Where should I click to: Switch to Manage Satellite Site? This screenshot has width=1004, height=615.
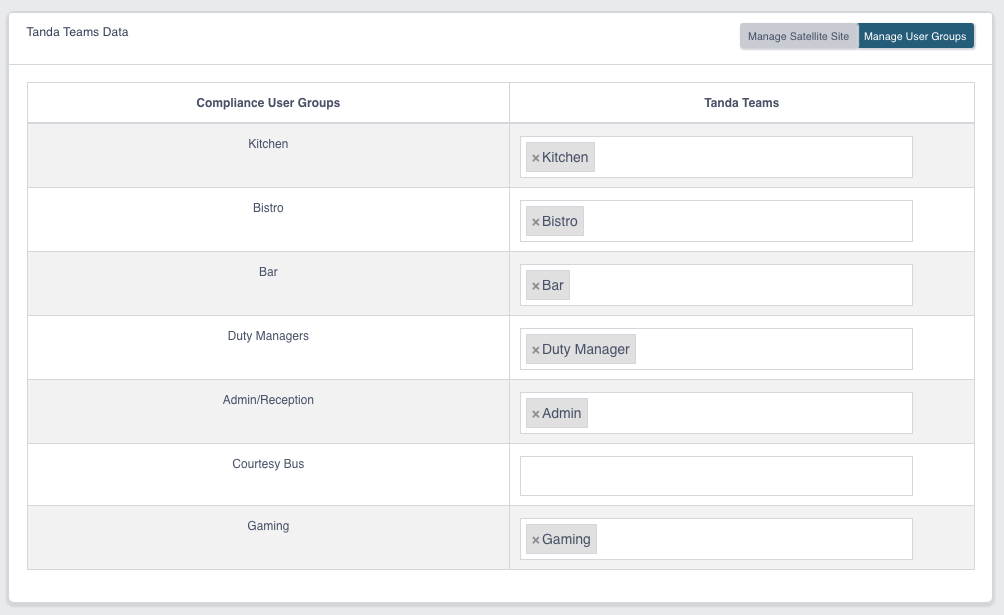click(799, 37)
